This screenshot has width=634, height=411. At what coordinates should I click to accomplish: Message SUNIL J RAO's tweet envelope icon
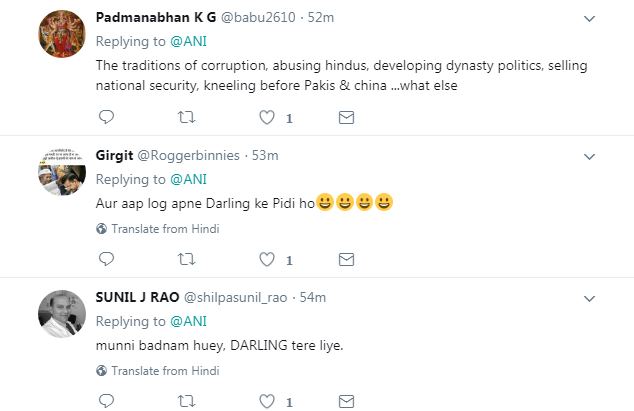pyautogui.click(x=346, y=401)
